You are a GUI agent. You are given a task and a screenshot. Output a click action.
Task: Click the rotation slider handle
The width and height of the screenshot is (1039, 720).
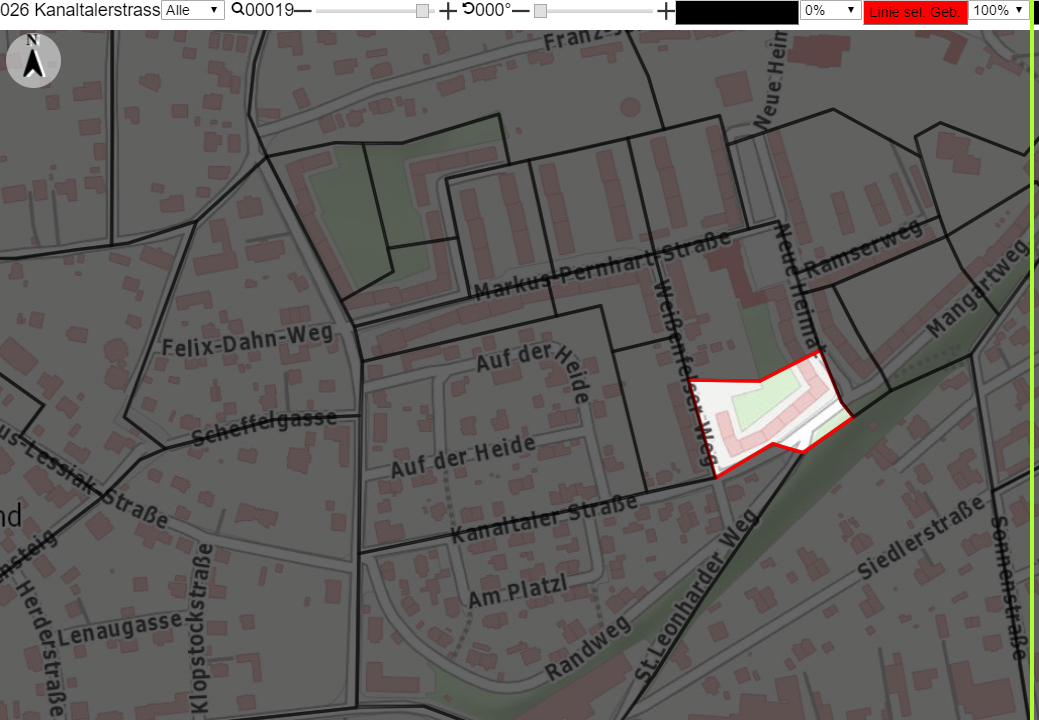(x=541, y=11)
